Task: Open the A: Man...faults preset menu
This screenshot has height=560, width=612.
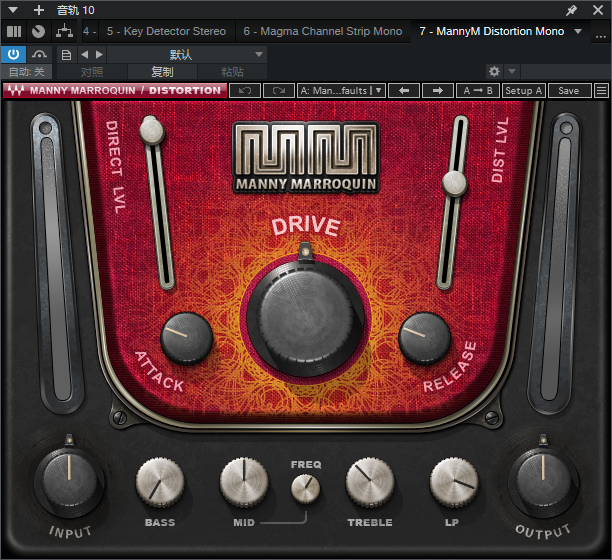Action: (x=341, y=91)
